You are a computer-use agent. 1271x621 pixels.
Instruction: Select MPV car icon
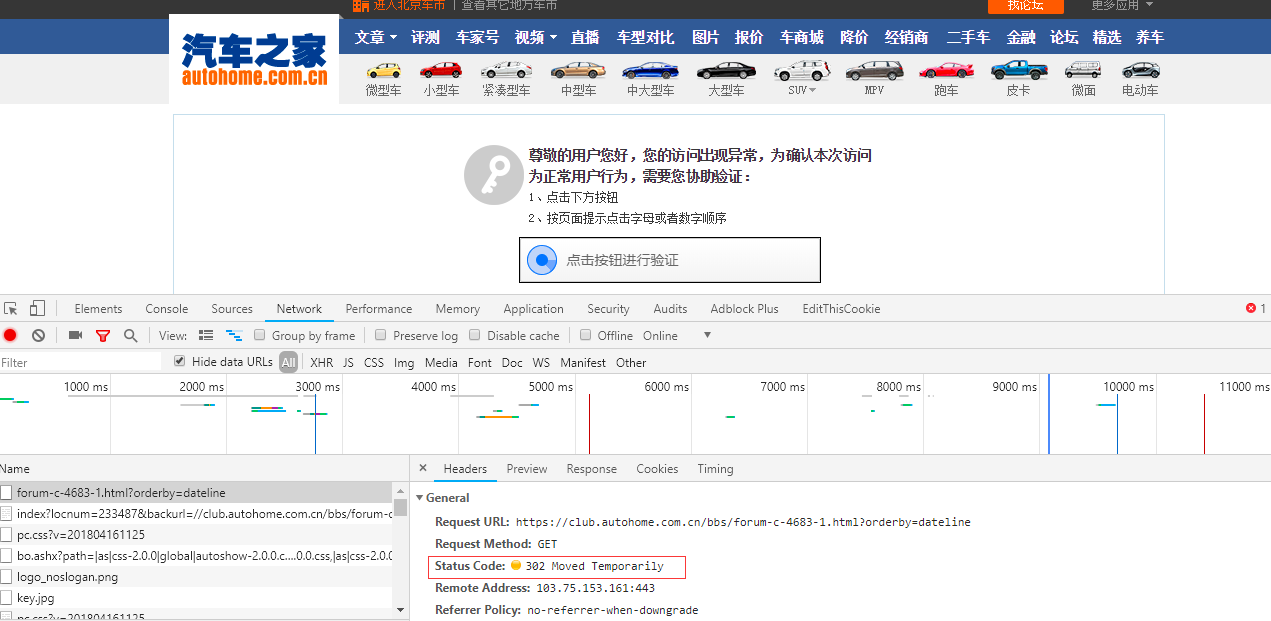tap(874, 70)
